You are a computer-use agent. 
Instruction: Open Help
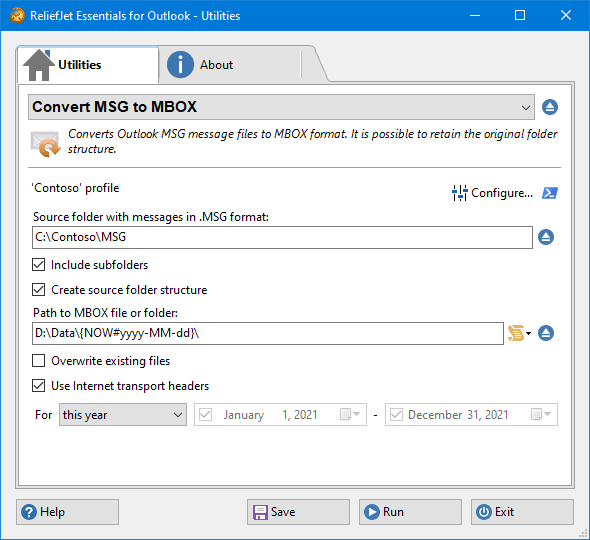tap(67, 512)
